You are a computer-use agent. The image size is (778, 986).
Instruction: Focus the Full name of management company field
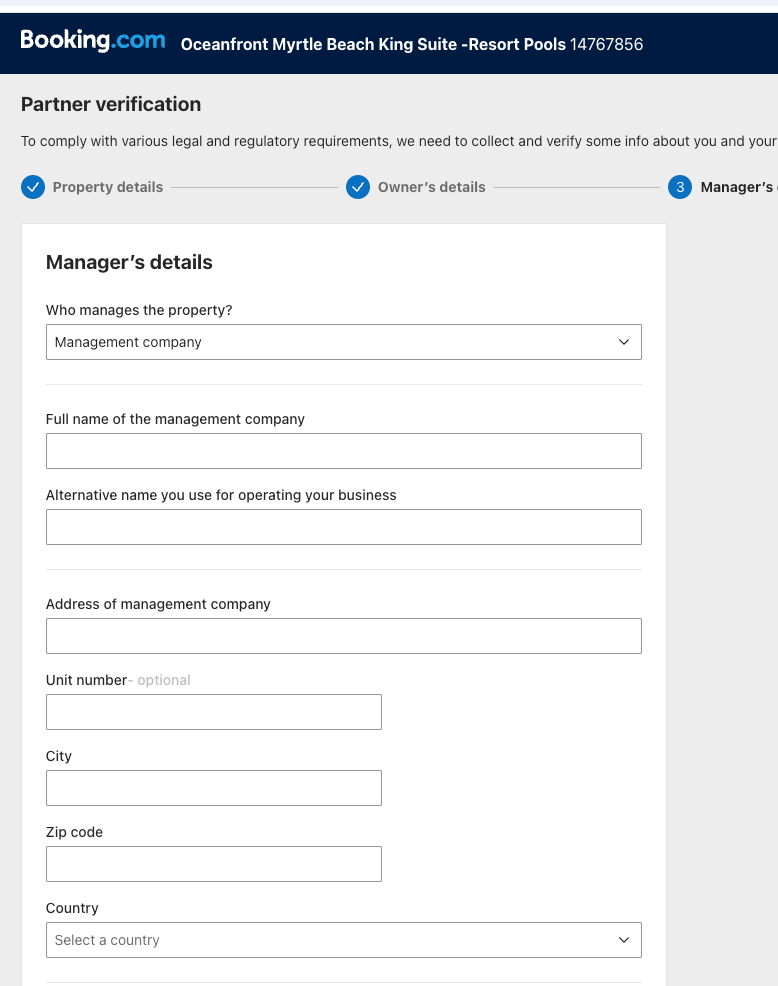tap(343, 451)
